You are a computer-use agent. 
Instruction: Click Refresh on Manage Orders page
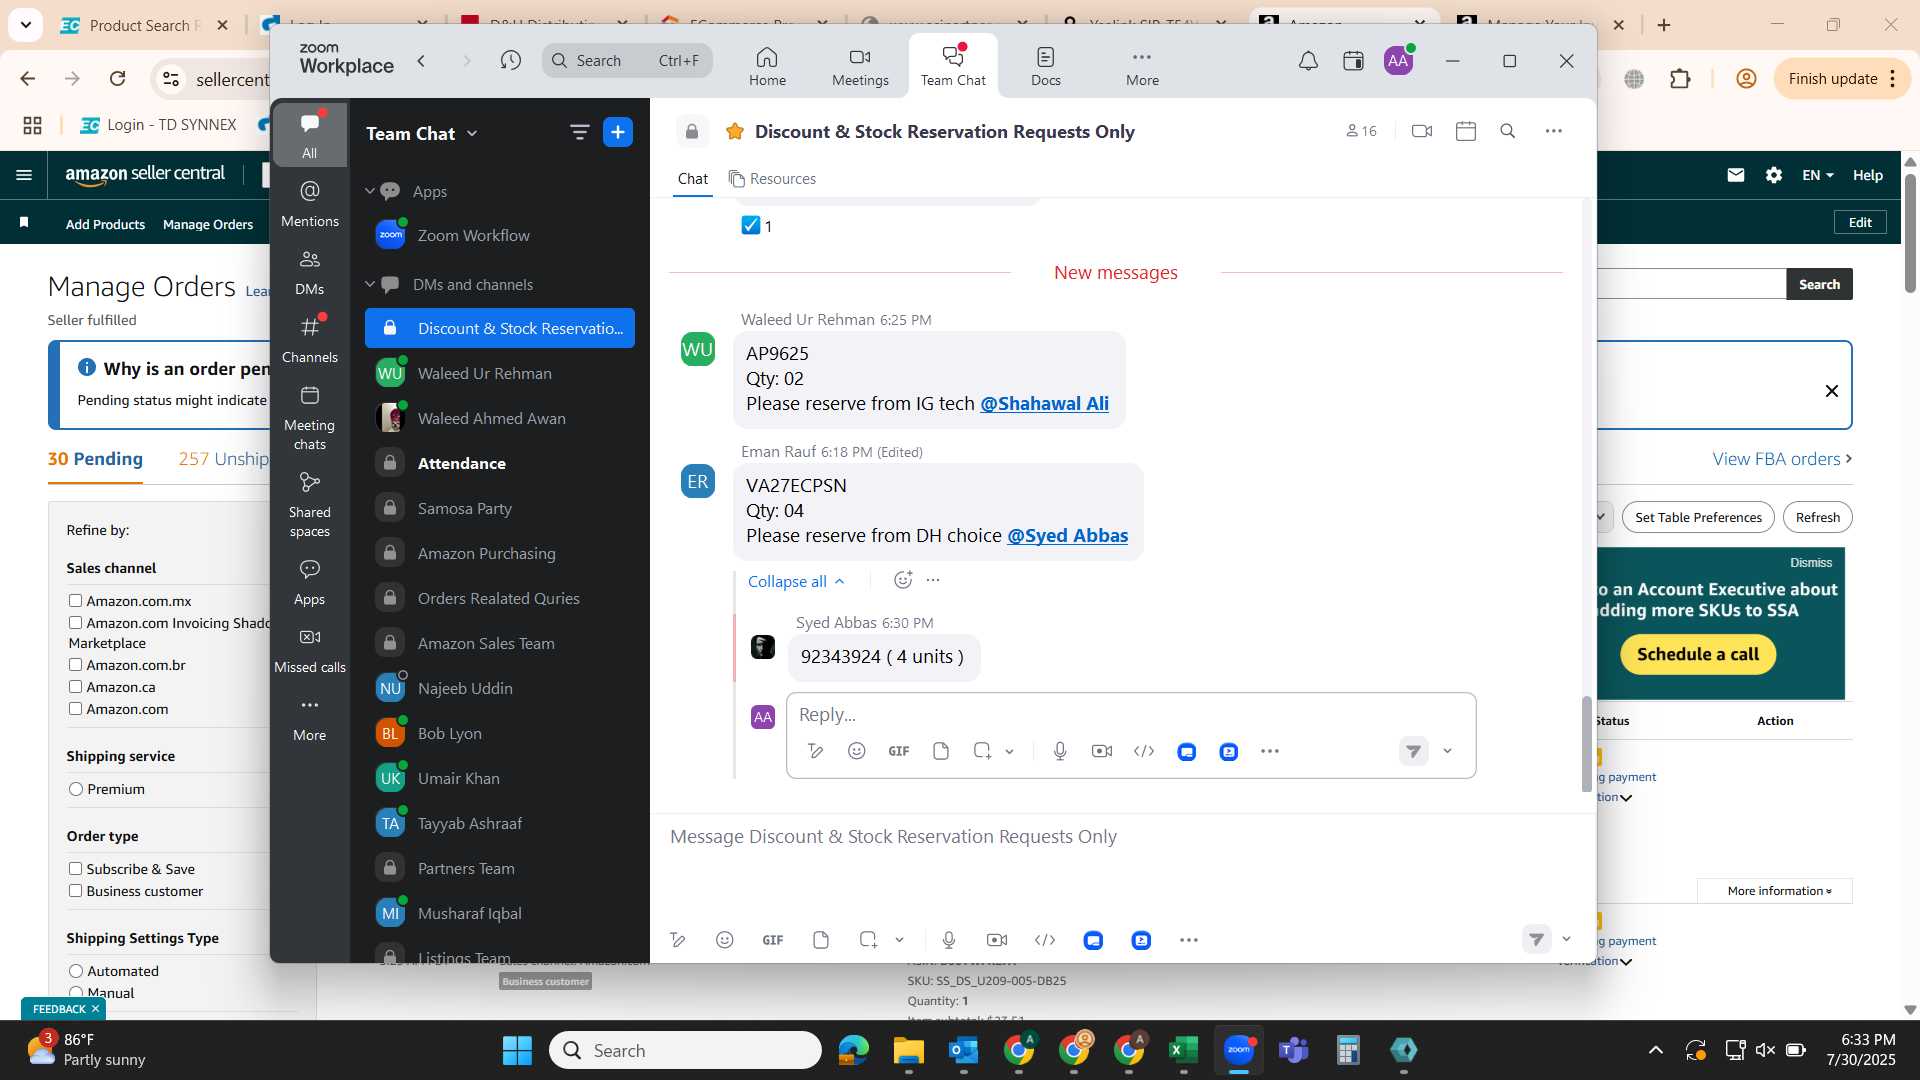(x=1817, y=517)
